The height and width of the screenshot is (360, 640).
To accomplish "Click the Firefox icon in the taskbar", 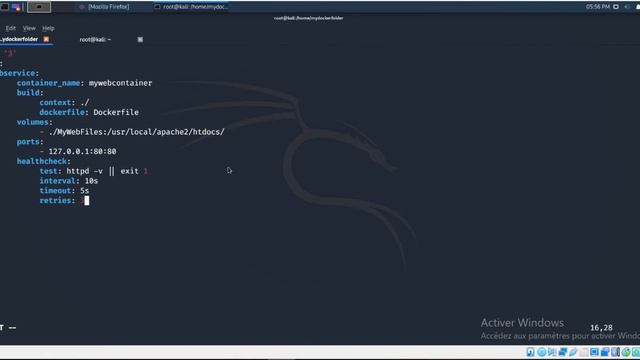I will pyautogui.click(x=82, y=7).
